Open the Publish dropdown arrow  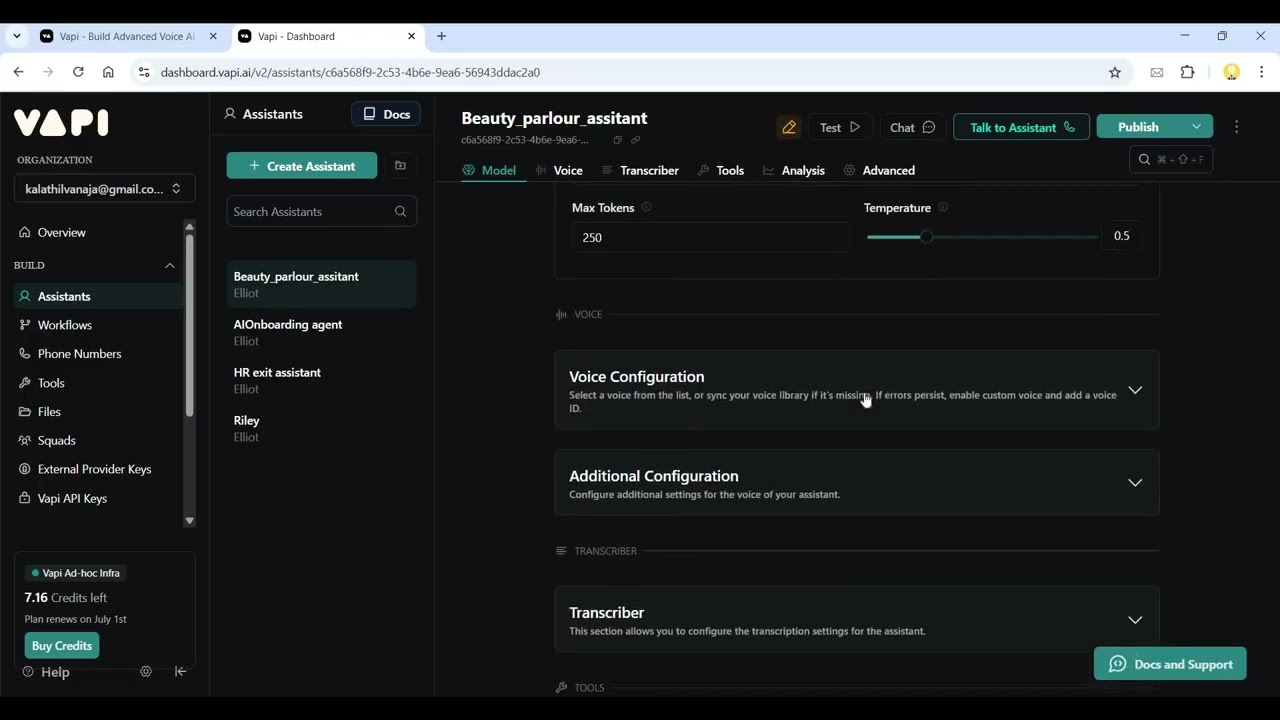(x=1197, y=127)
